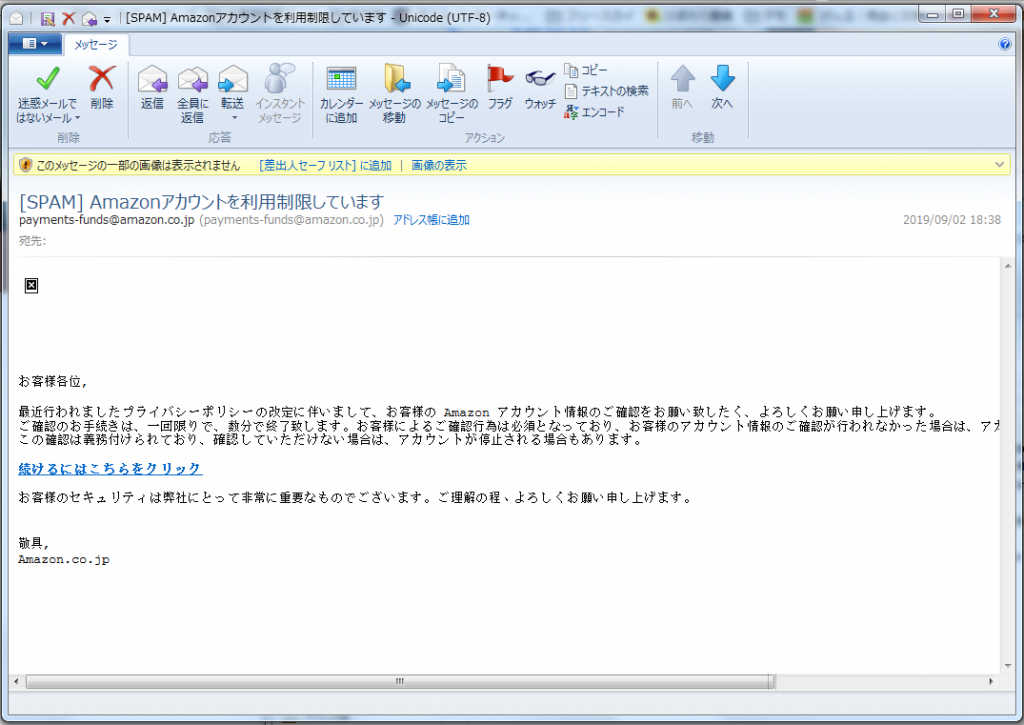Add message to calendar (カレンダーに追加)

341,94
